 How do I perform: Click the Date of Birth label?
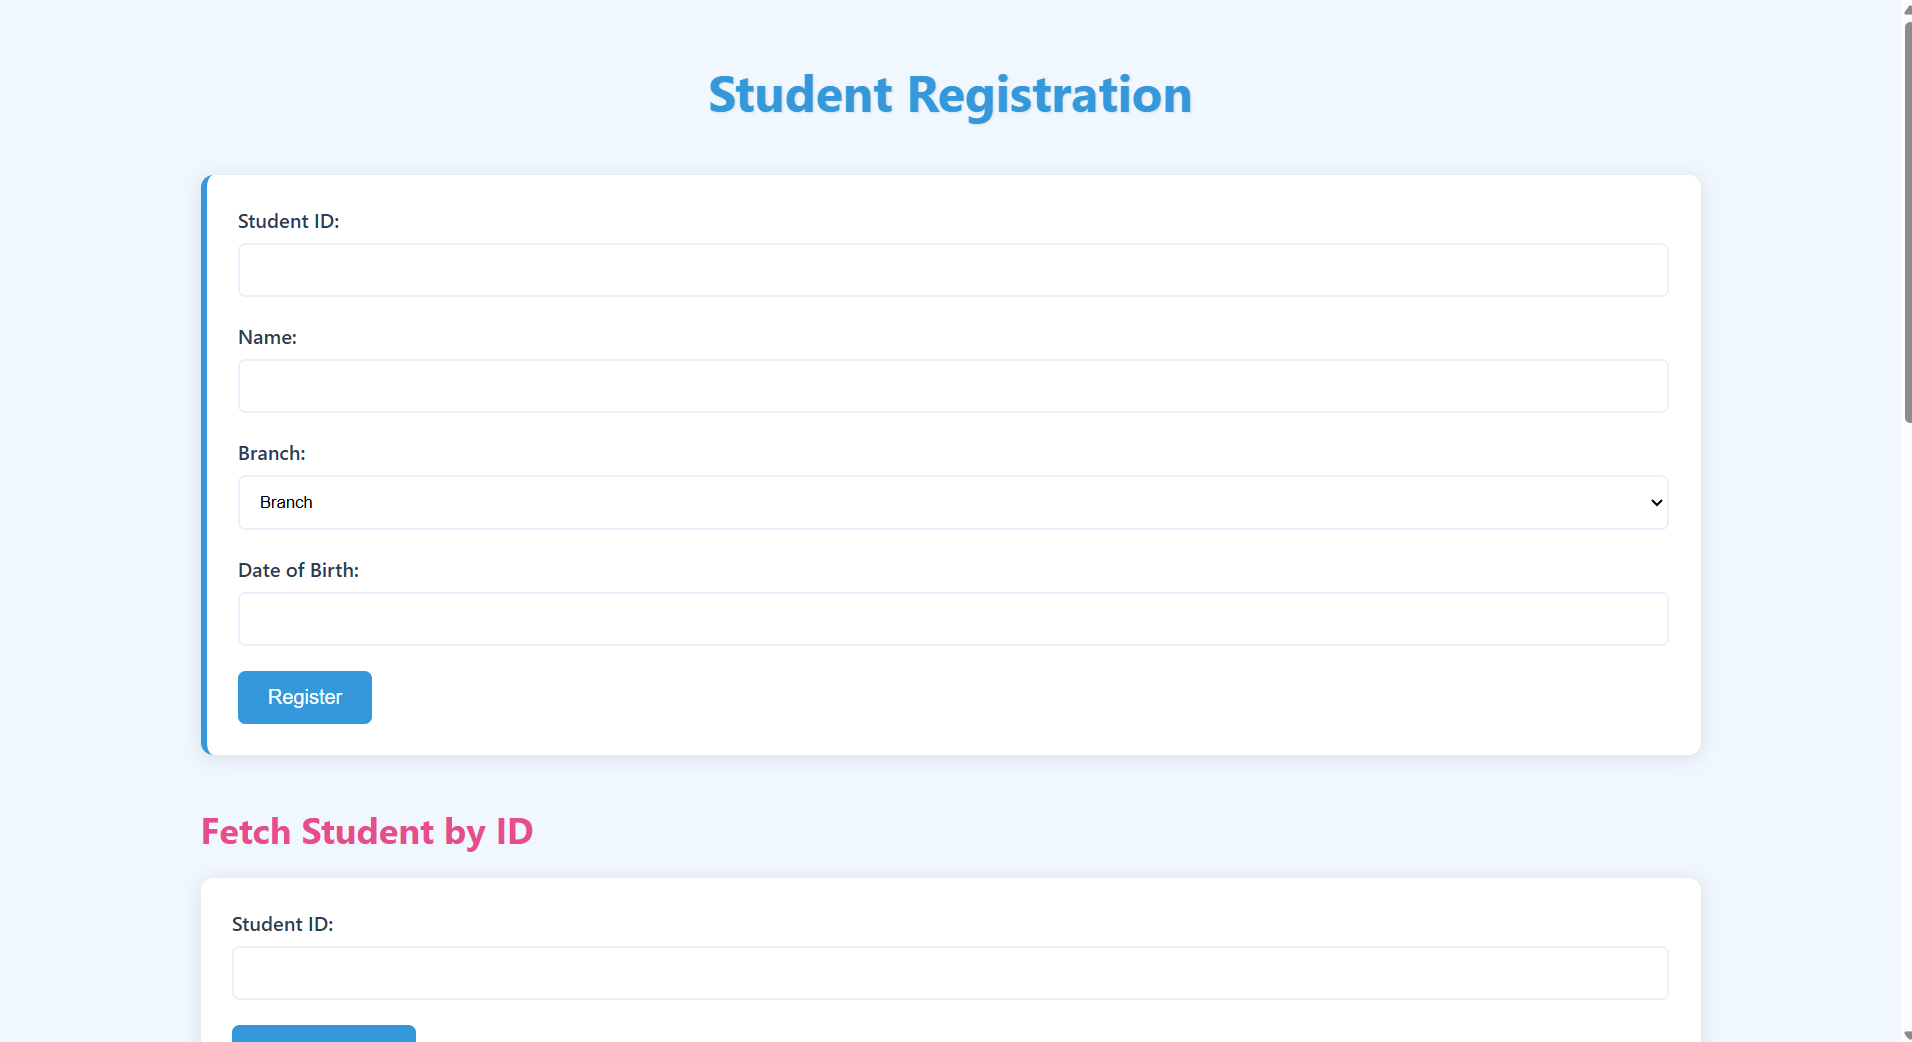click(298, 570)
